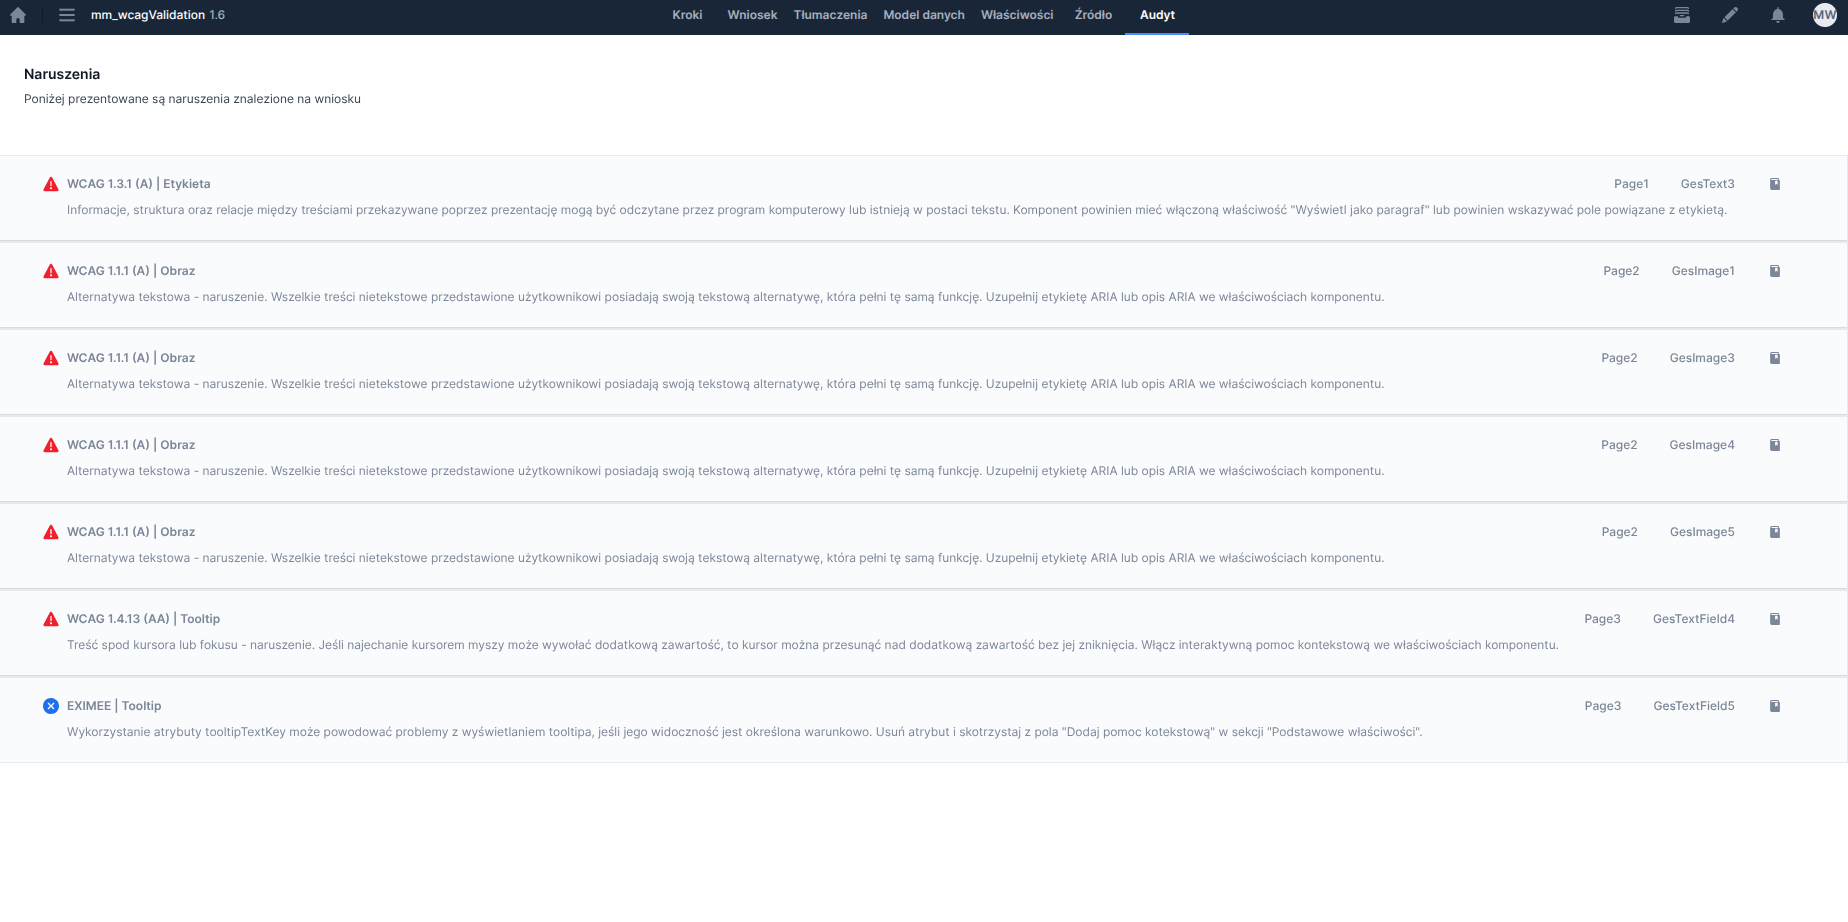The image size is (1848, 922).
Task: Open the MW user avatar menu
Action: click(1825, 15)
